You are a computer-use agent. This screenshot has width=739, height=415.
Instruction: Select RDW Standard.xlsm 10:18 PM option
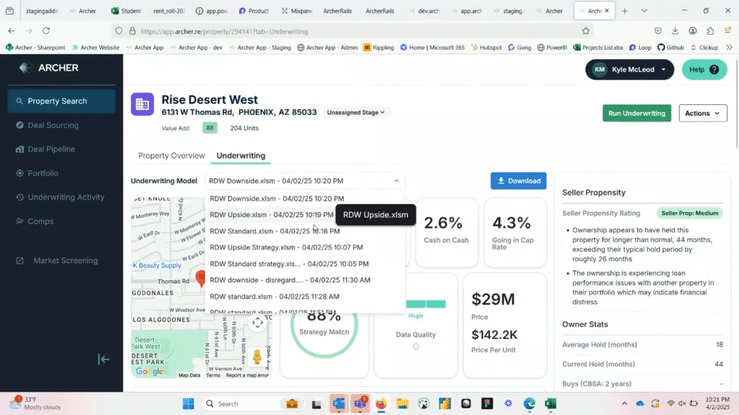point(304,231)
